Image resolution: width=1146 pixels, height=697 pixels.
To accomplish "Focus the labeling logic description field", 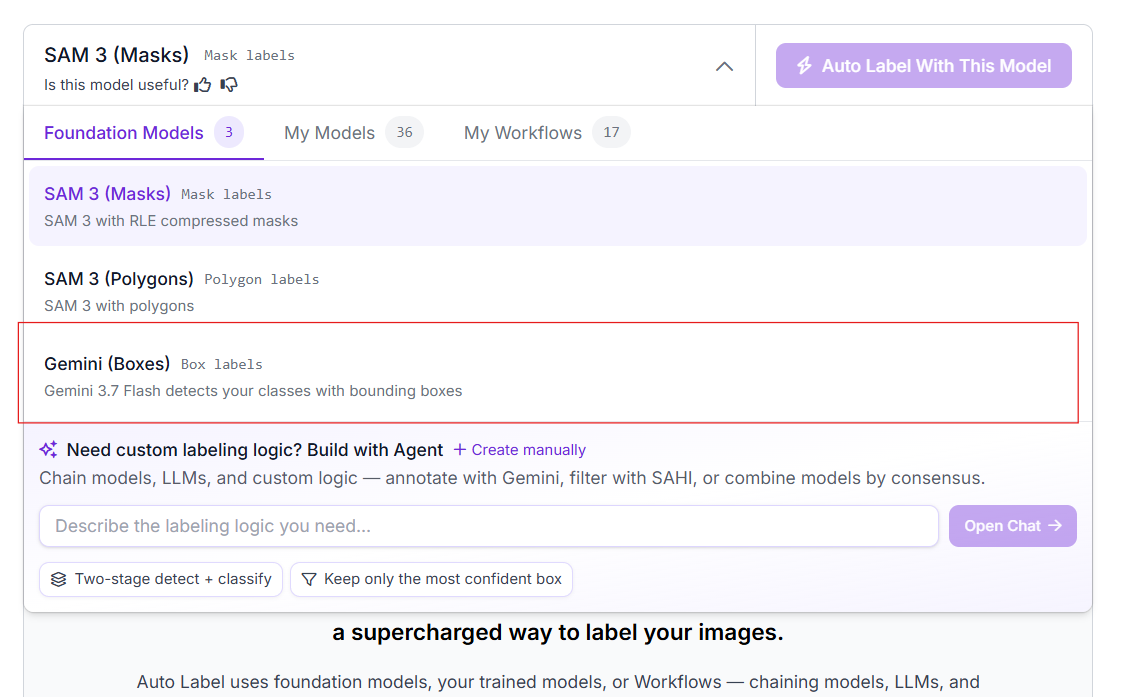I will click(488, 526).
